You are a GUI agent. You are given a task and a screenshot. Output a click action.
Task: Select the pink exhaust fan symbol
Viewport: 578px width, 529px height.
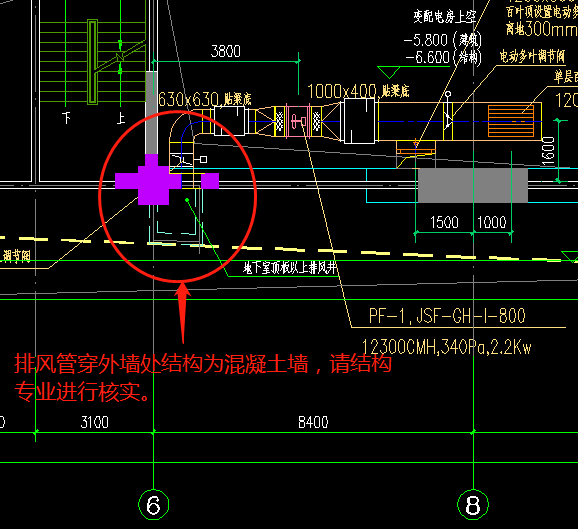click(x=299, y=121)
